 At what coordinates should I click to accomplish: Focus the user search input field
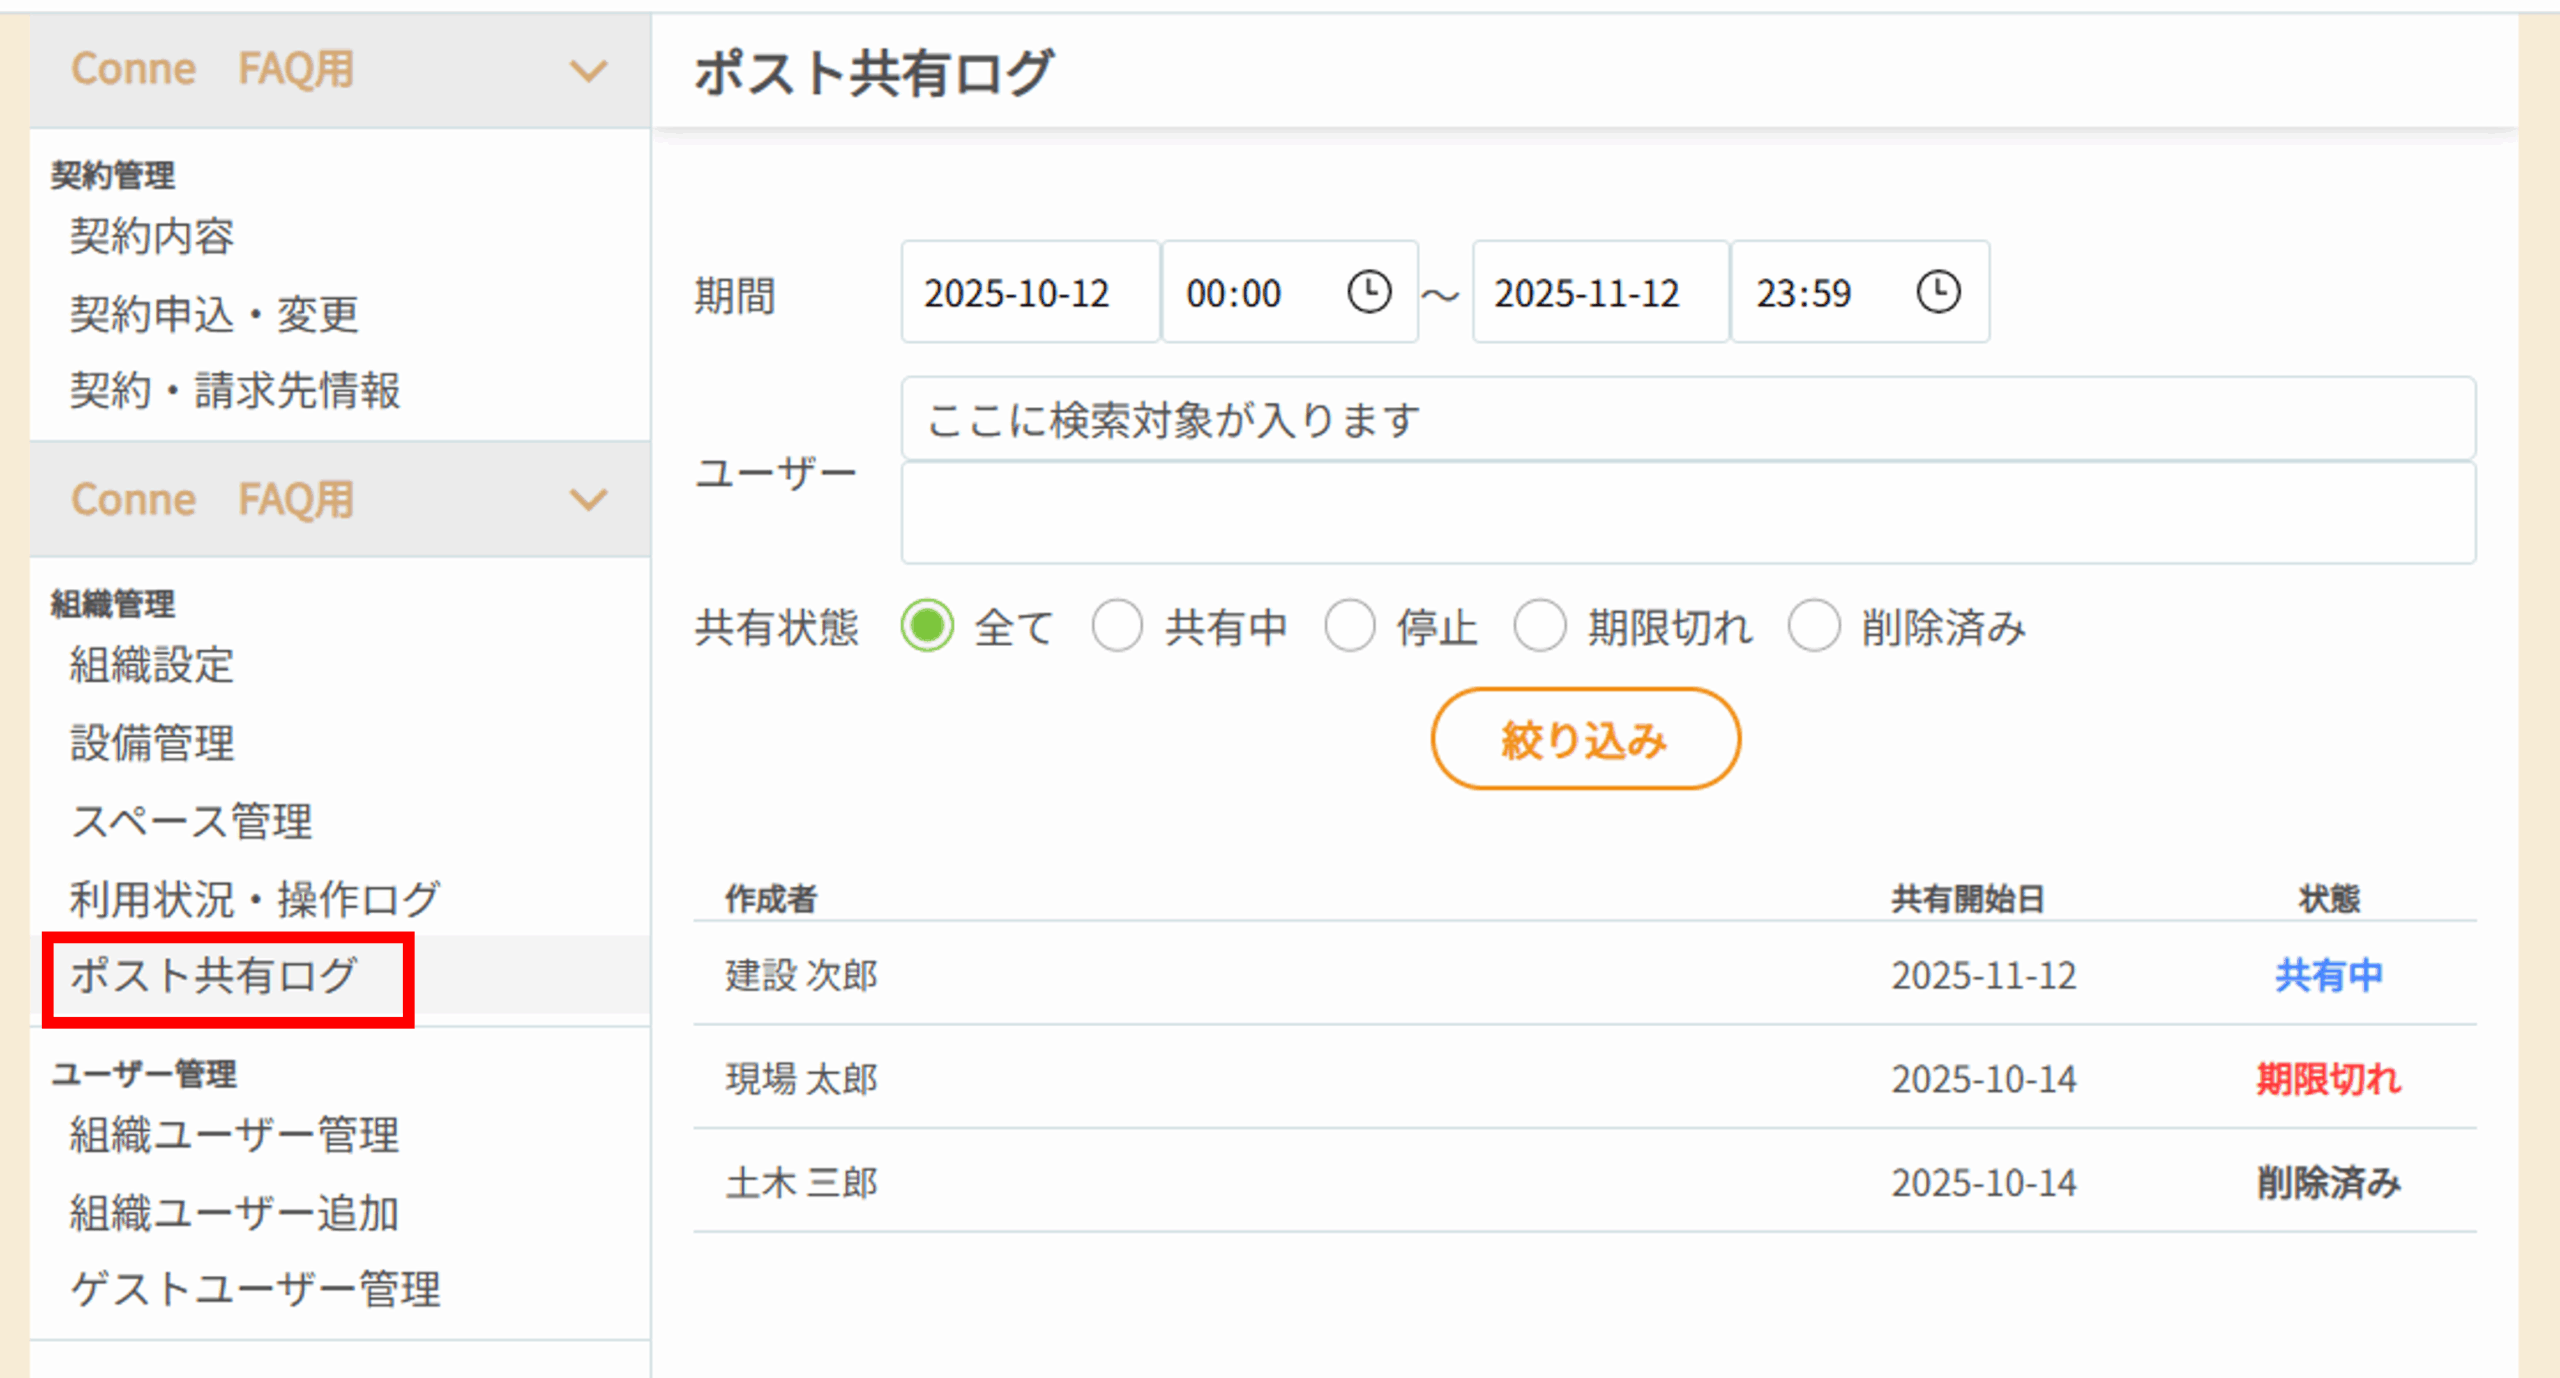point(1687,420)
